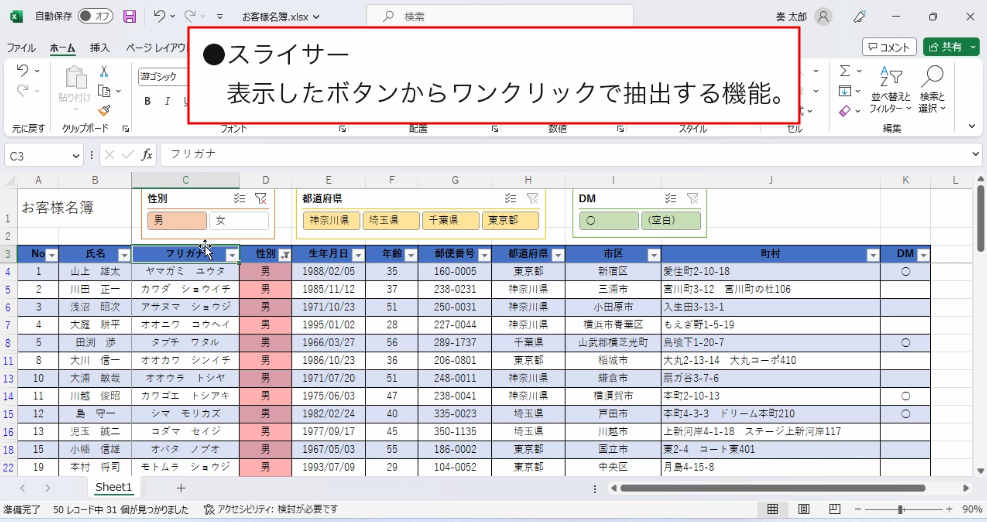Open the ファイル tab
Viewport: 987px width, 522px height.
click(x=21, y=47)
